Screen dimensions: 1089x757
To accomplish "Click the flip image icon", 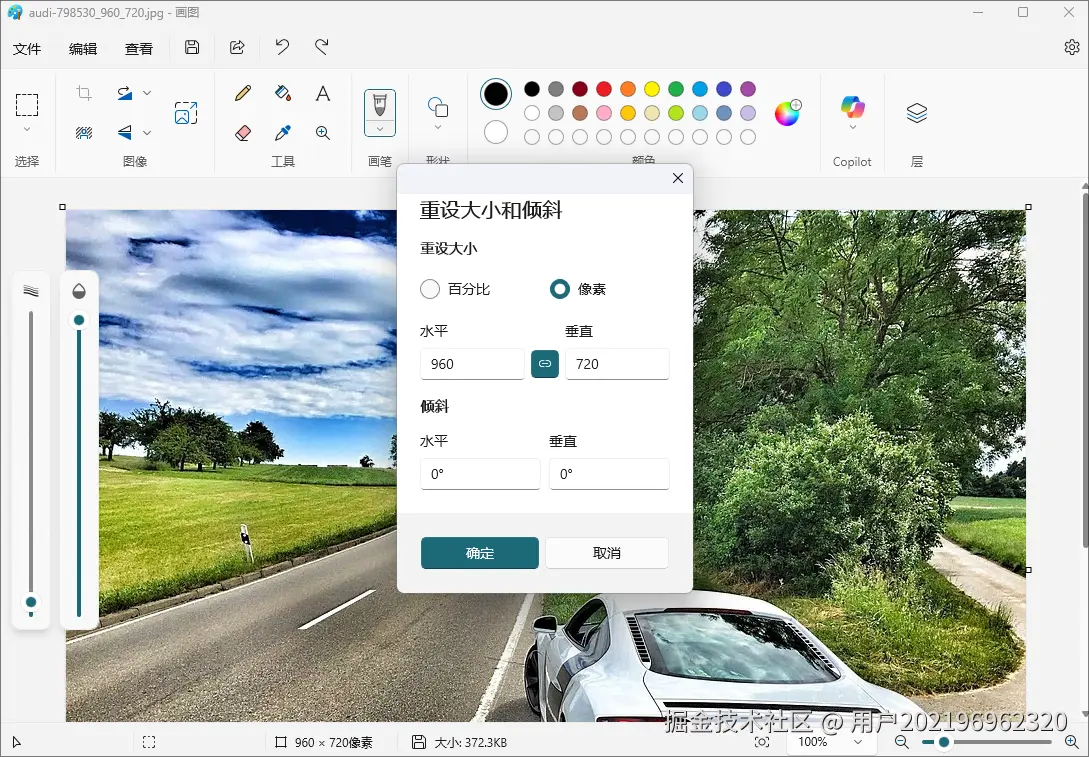I will (x=125, y=133).
